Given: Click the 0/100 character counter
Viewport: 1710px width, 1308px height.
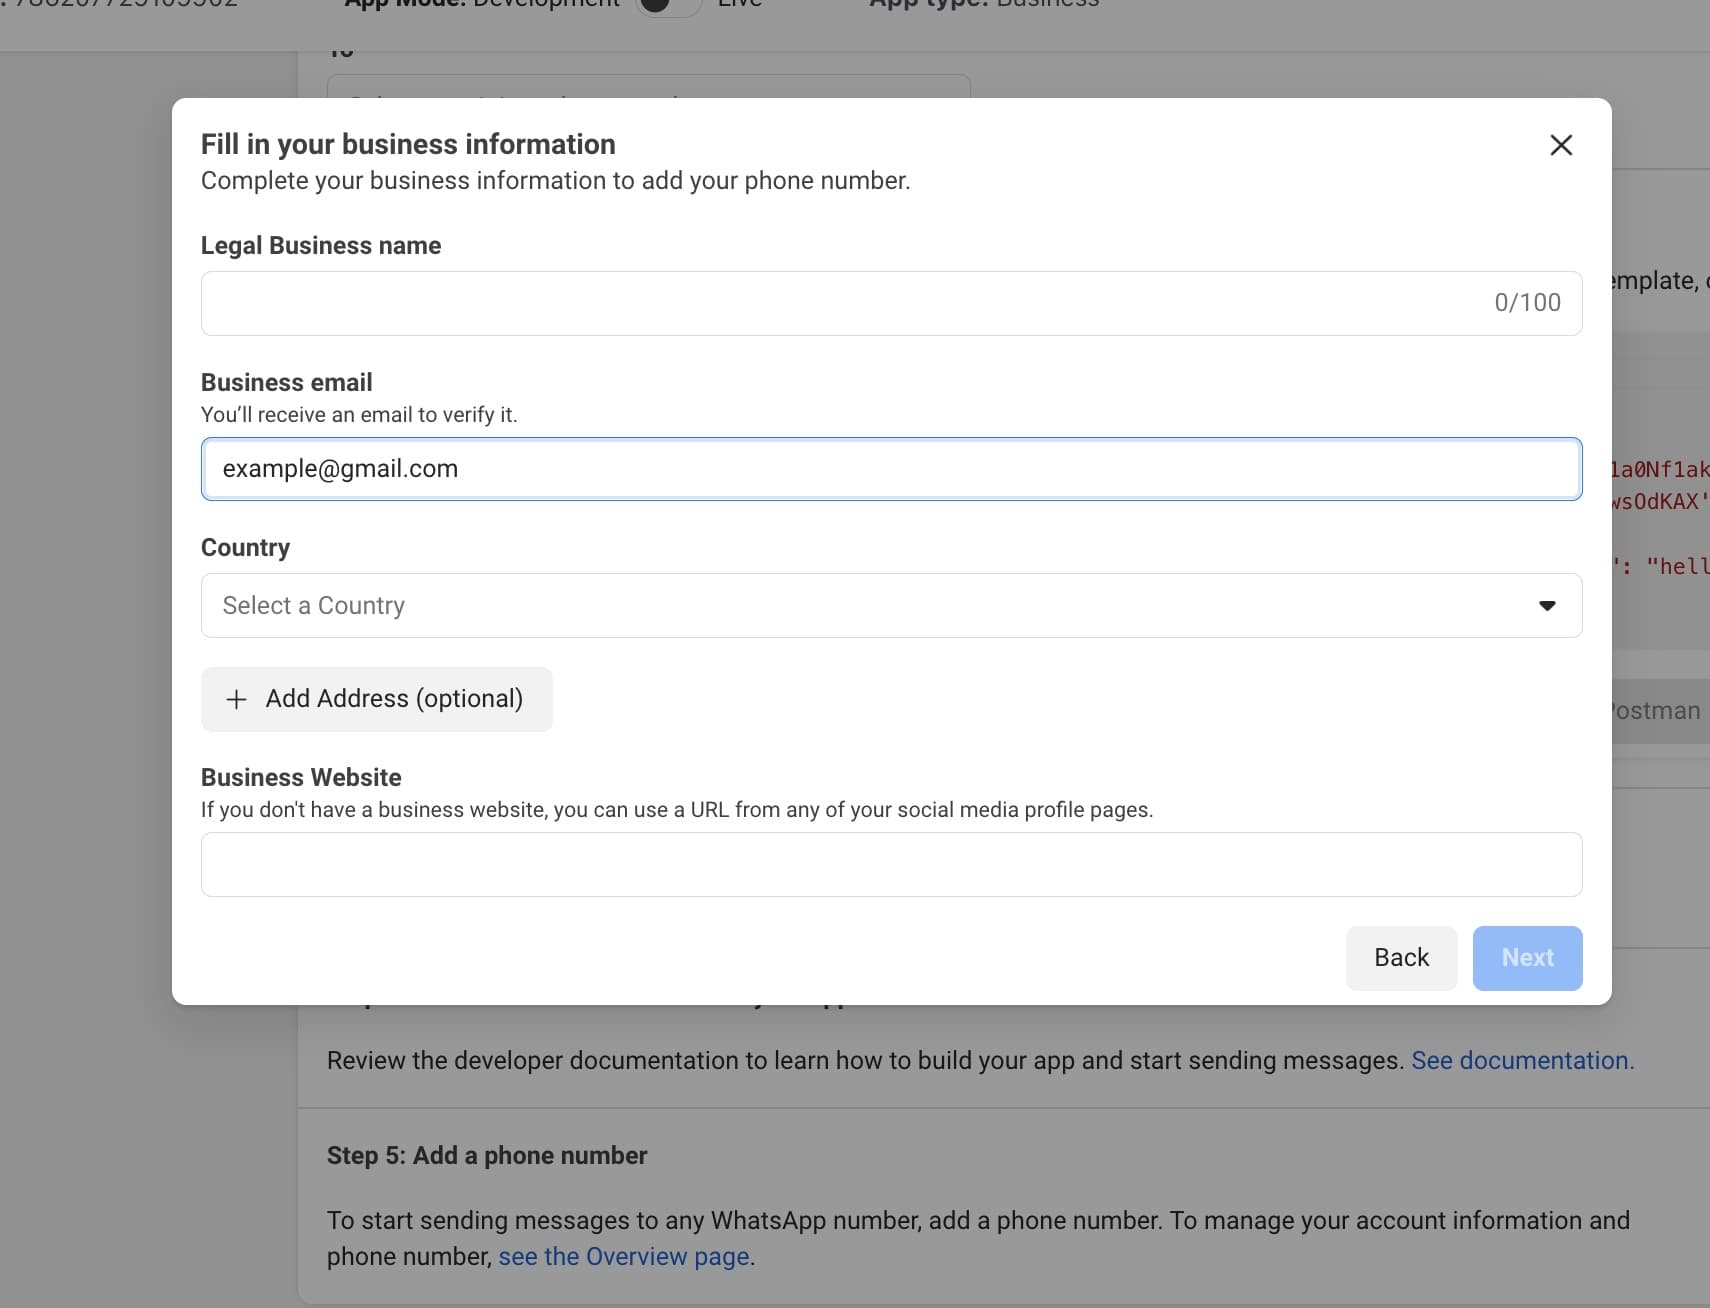Looking at the screenshot, I should [x=1528, y=302].
